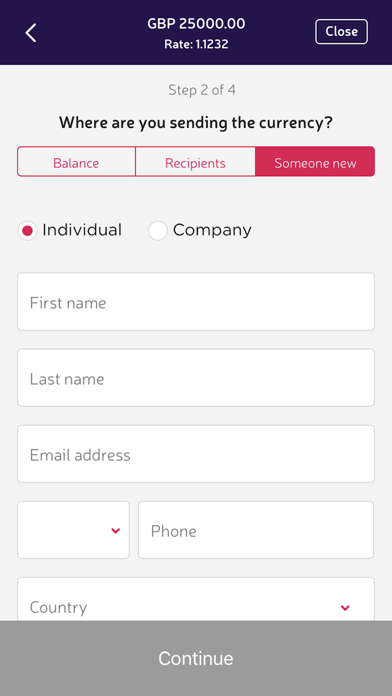Open the phone country code dropdown

73,530
